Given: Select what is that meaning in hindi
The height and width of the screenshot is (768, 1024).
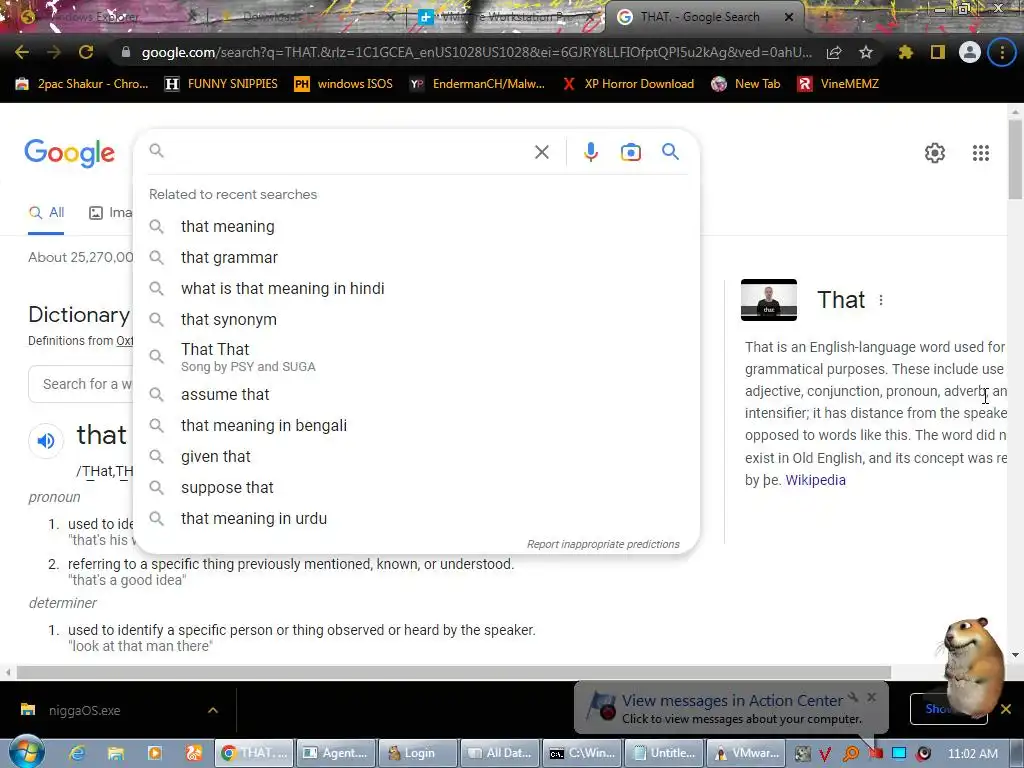Looking at the screenshot, I should click(x=416, y=289).
